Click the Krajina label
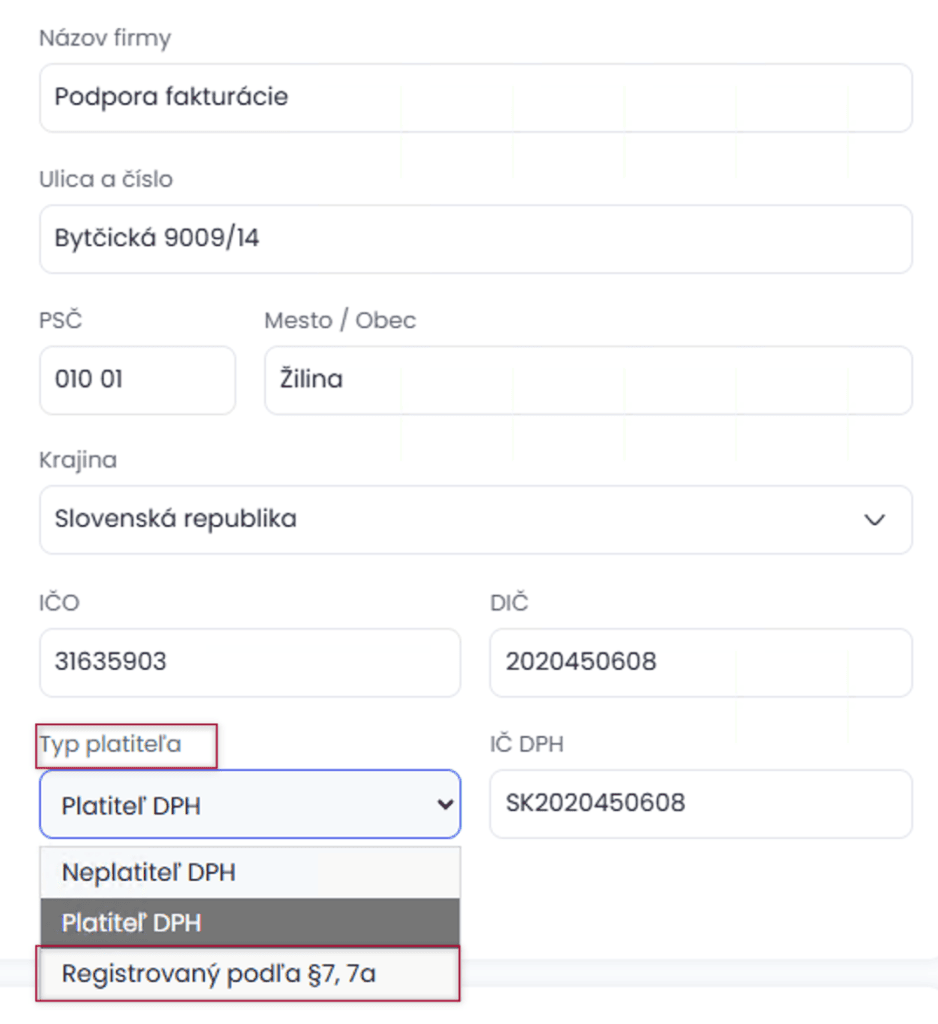 [x=77, y=460]
